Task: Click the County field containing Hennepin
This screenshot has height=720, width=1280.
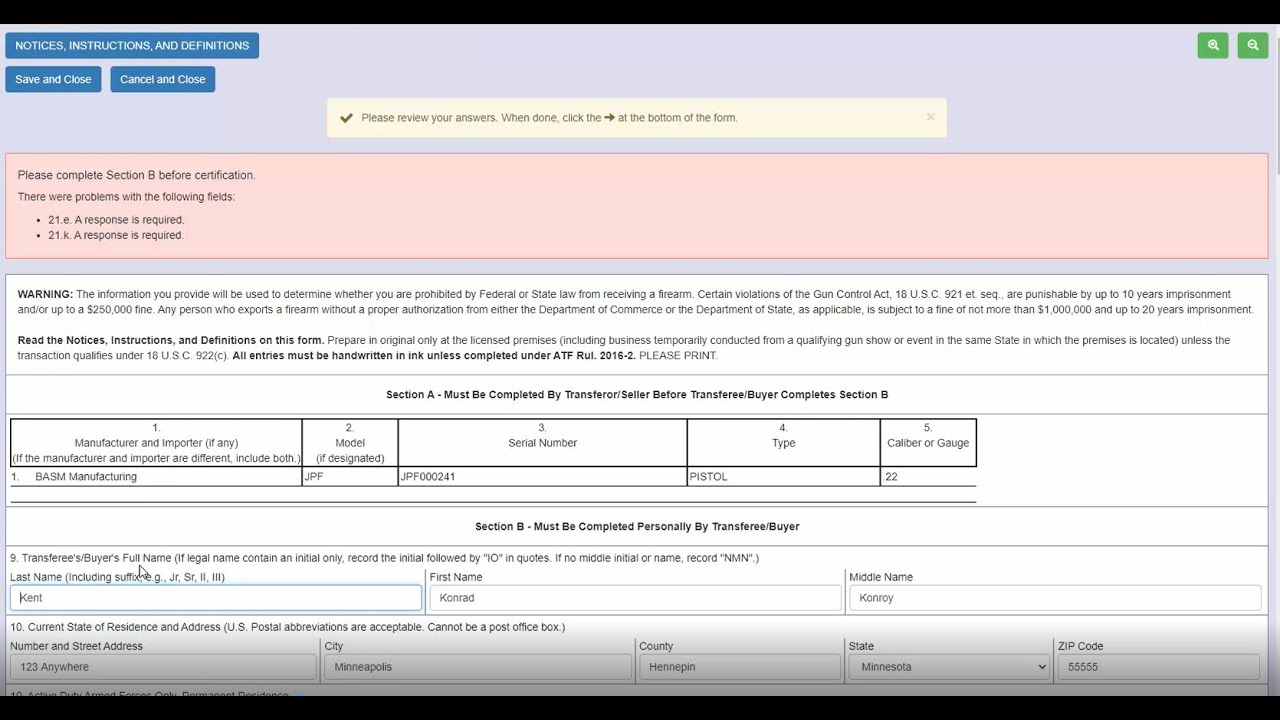Action: click(x=740, y=667)
